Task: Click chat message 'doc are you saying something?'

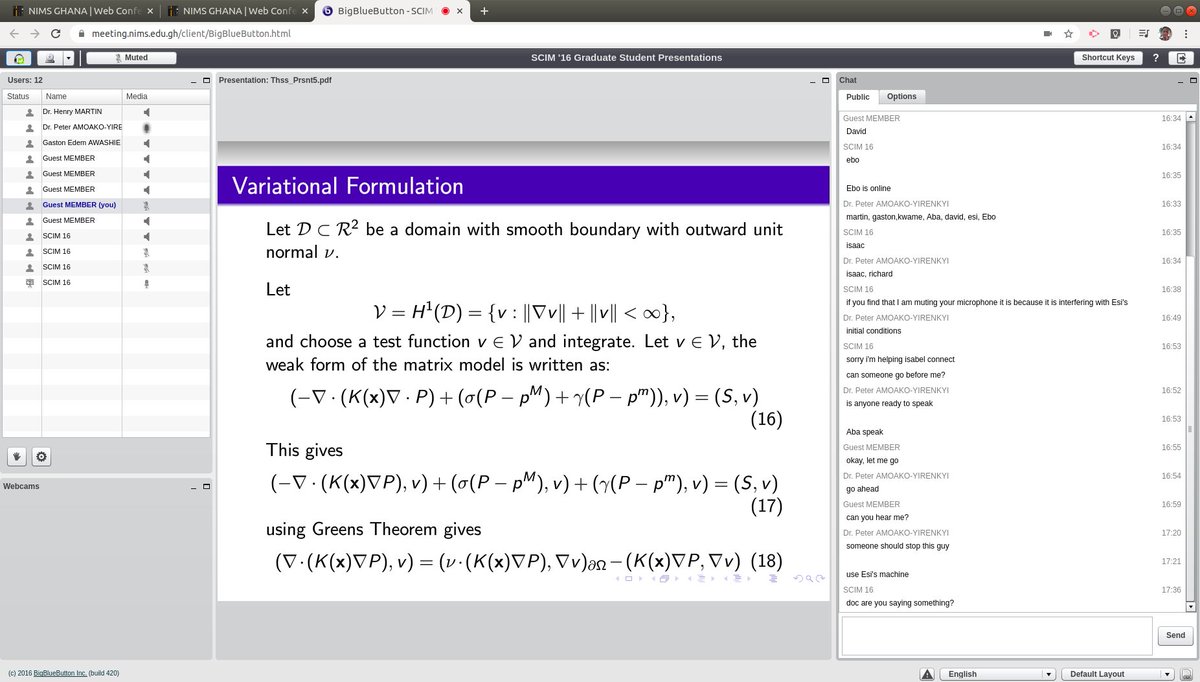Action: point(899,603)
